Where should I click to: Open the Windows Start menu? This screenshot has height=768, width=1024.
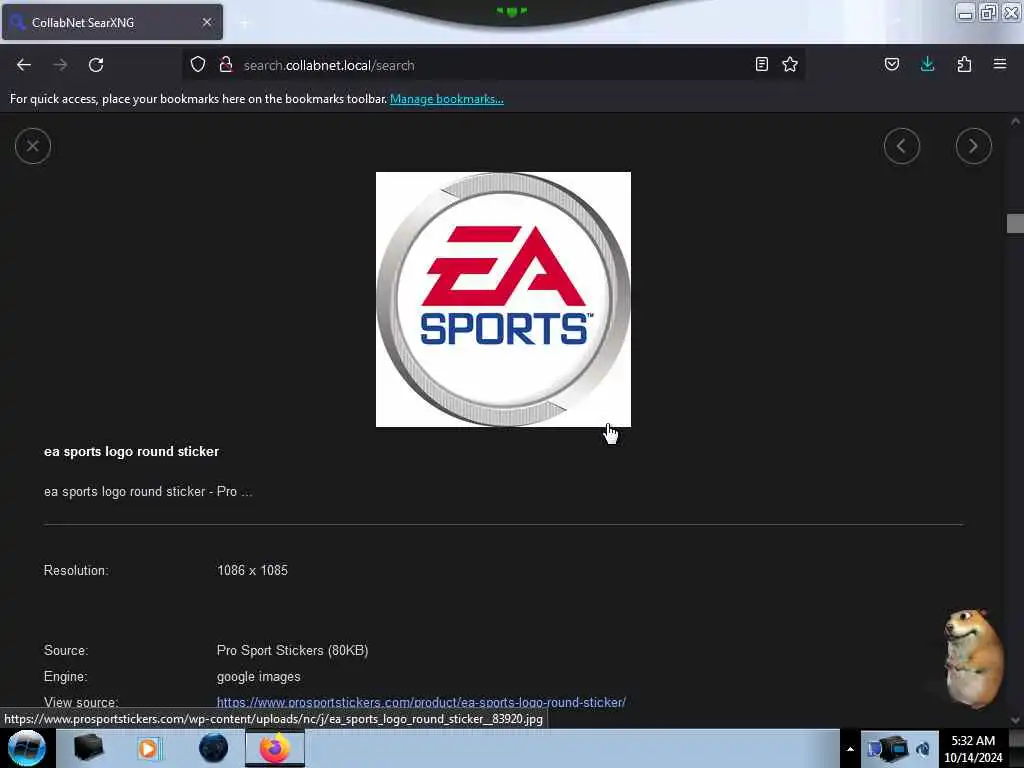pos(26,748)
